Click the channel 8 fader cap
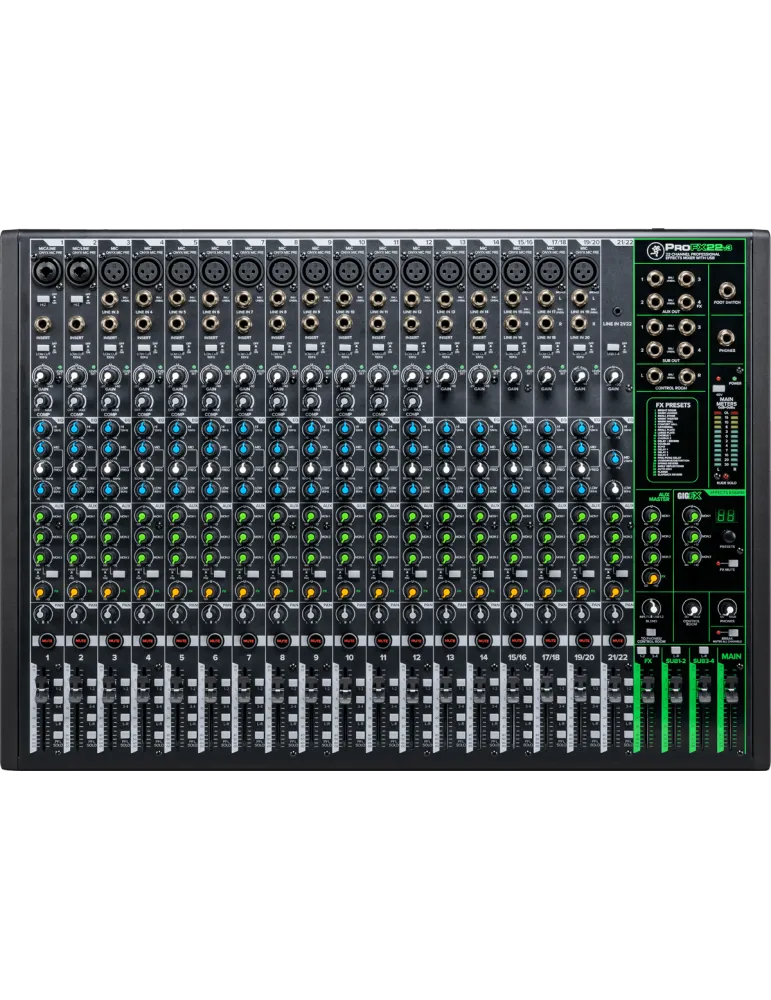This screenshot has height=1000, width=771. (277, 691)
